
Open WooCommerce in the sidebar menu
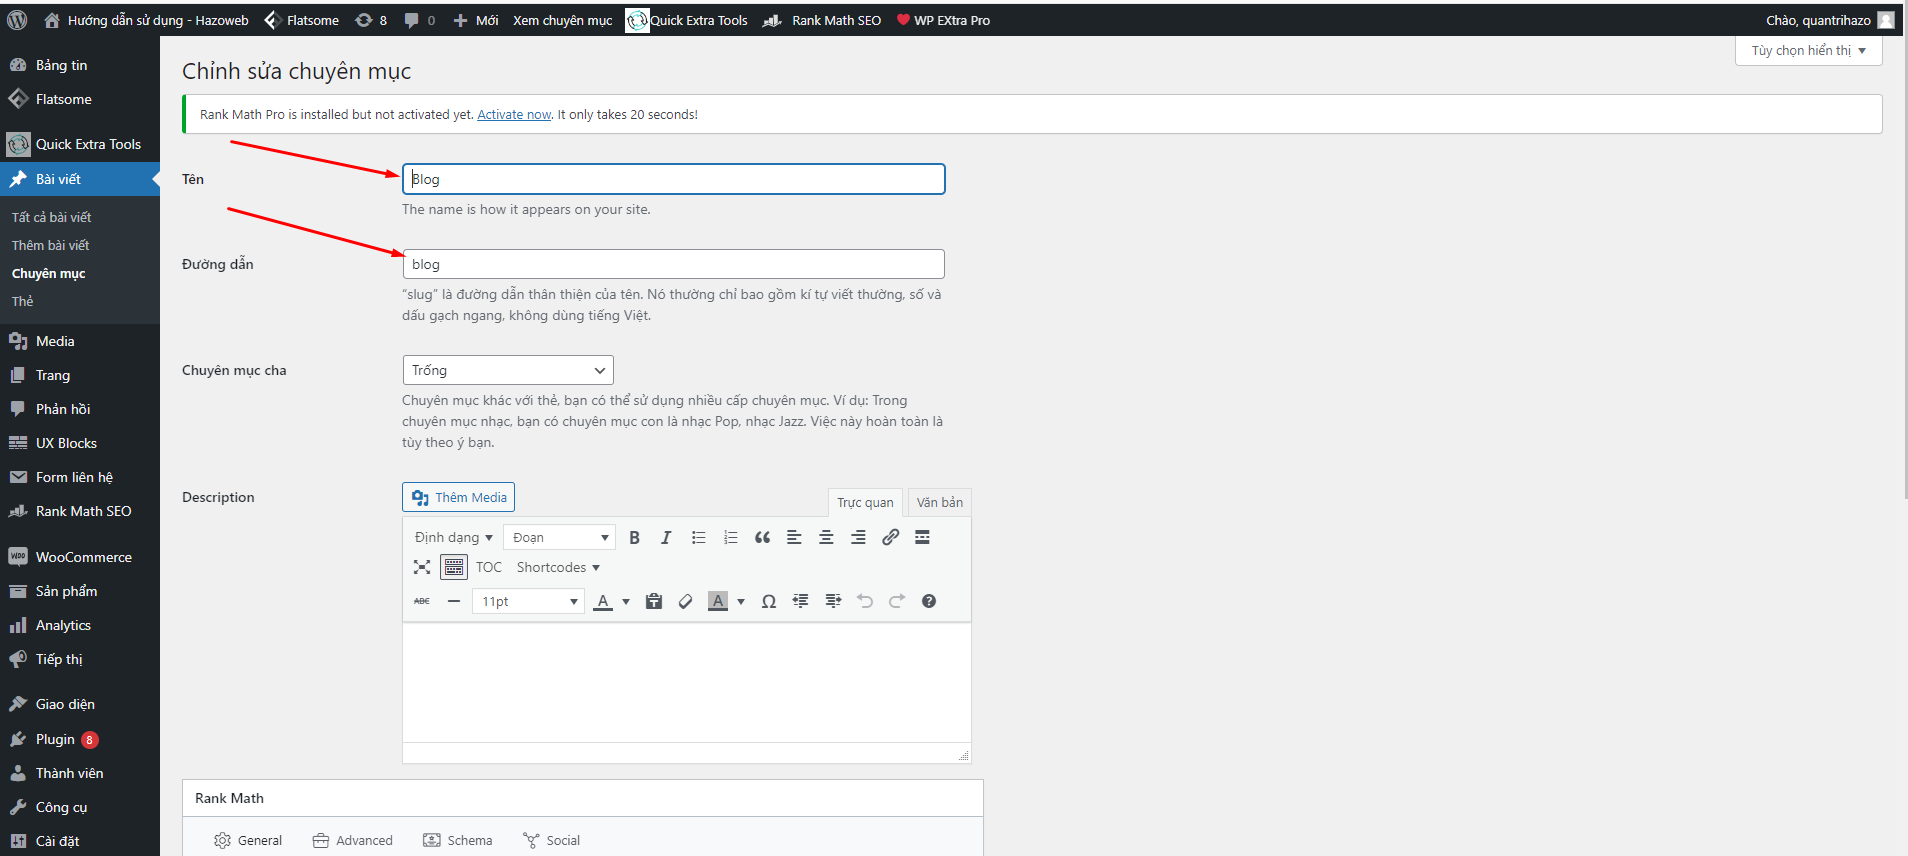pyautogui.click(x=83, y=557)
